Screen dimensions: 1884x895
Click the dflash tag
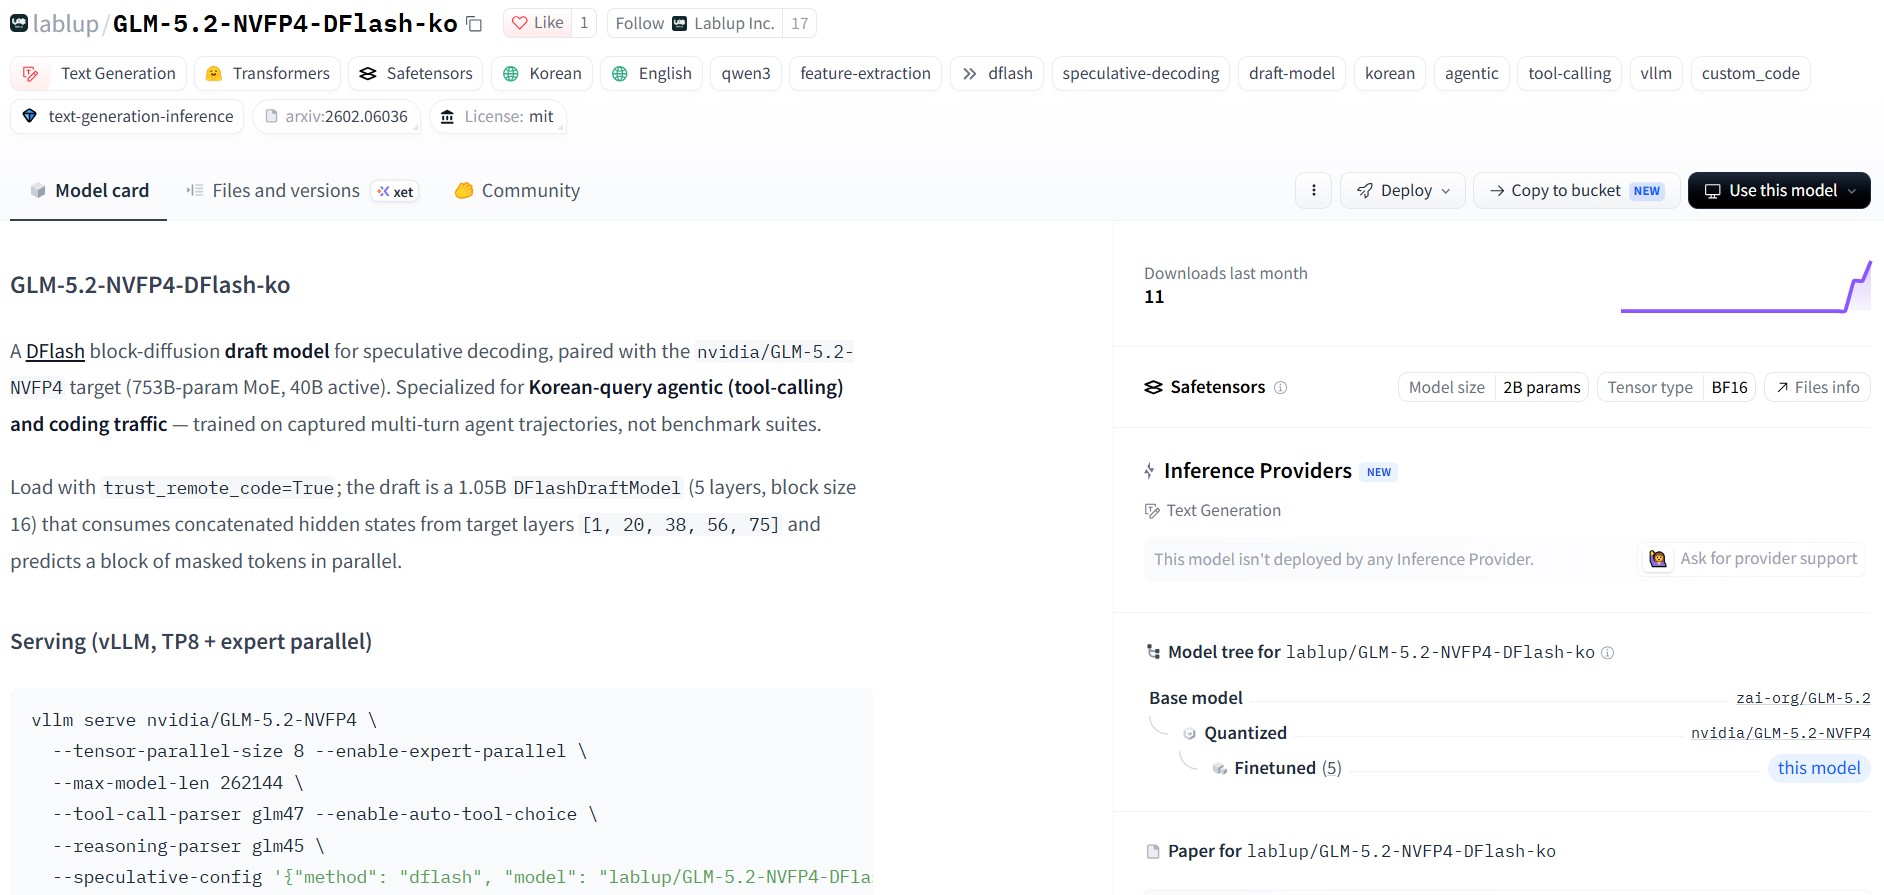997,74
